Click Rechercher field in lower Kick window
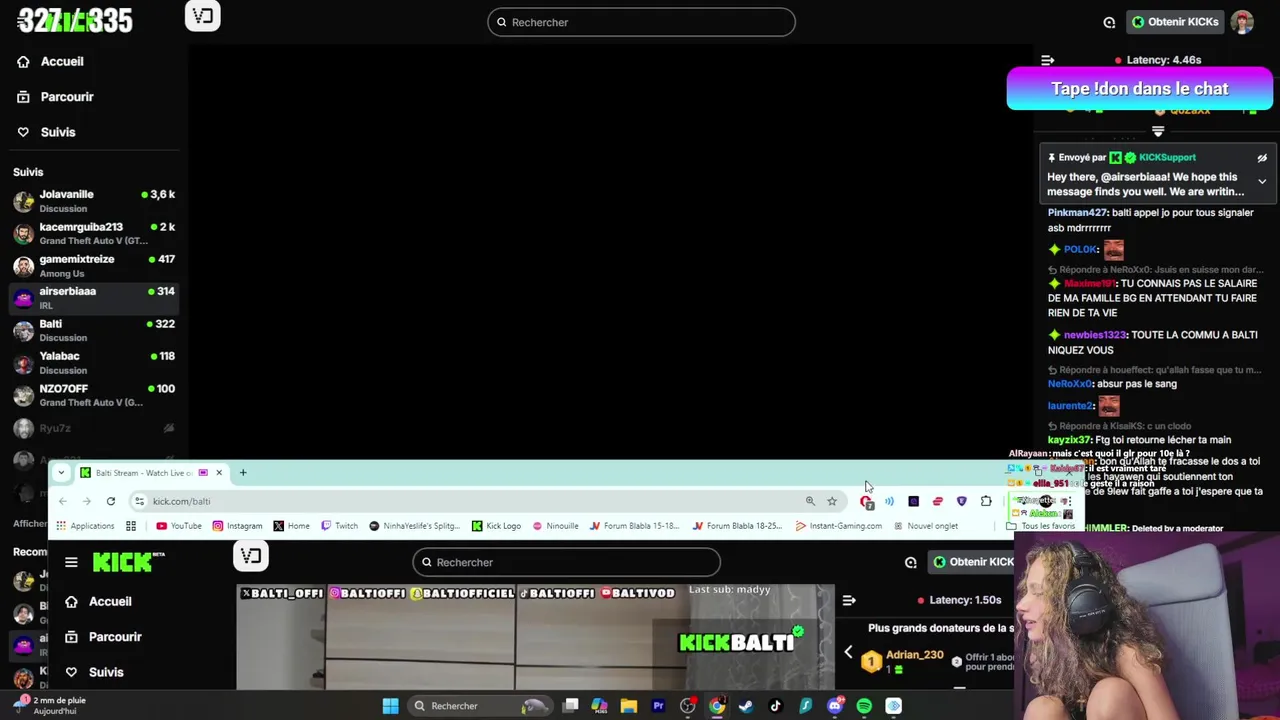Viewport: 1280px width, 720px height. pos(566,562)
